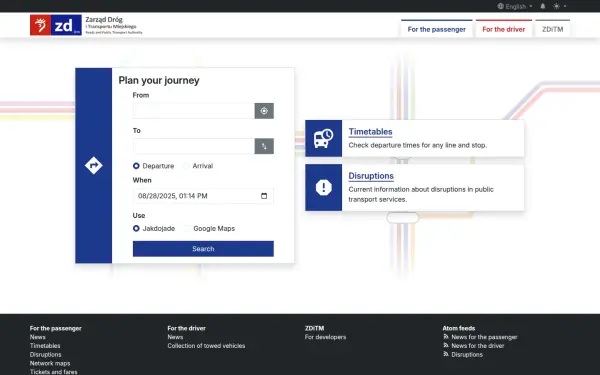Click the When date and time field
Screen dimensions: 600x375
pos(203,196)
